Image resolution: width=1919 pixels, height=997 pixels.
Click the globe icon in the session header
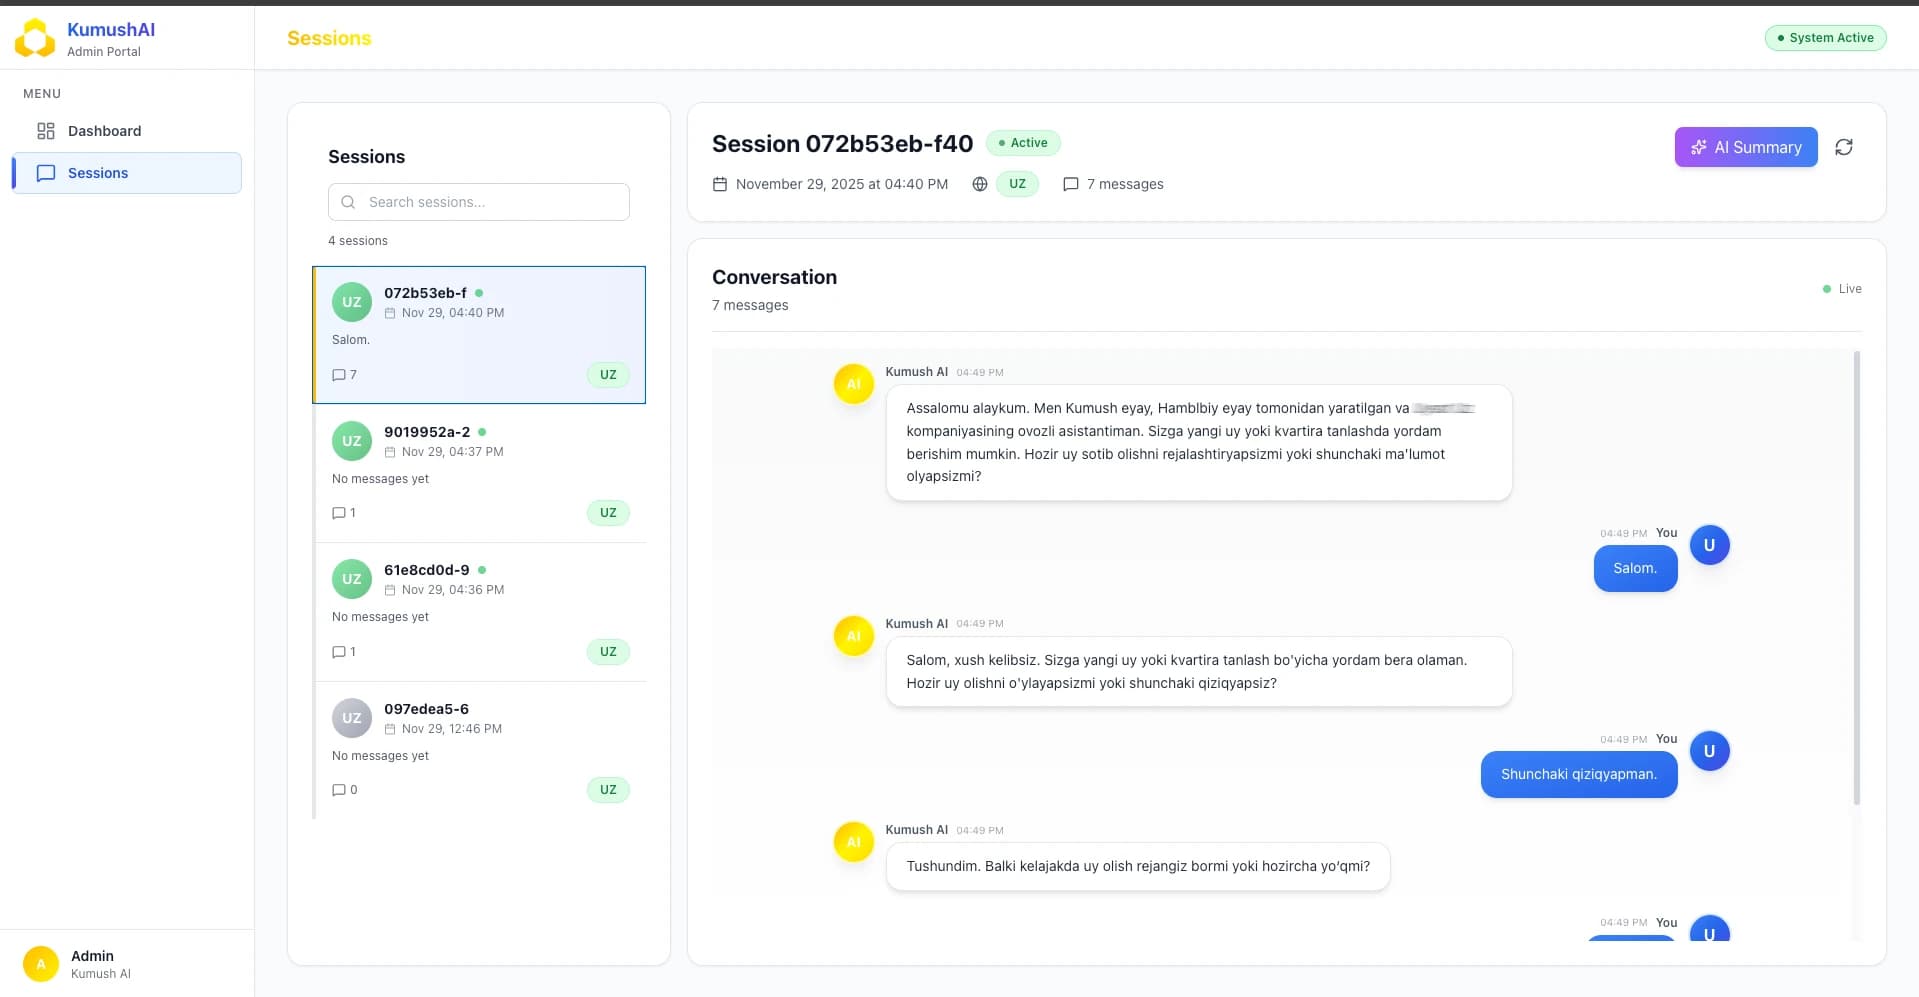coord(979,184)
